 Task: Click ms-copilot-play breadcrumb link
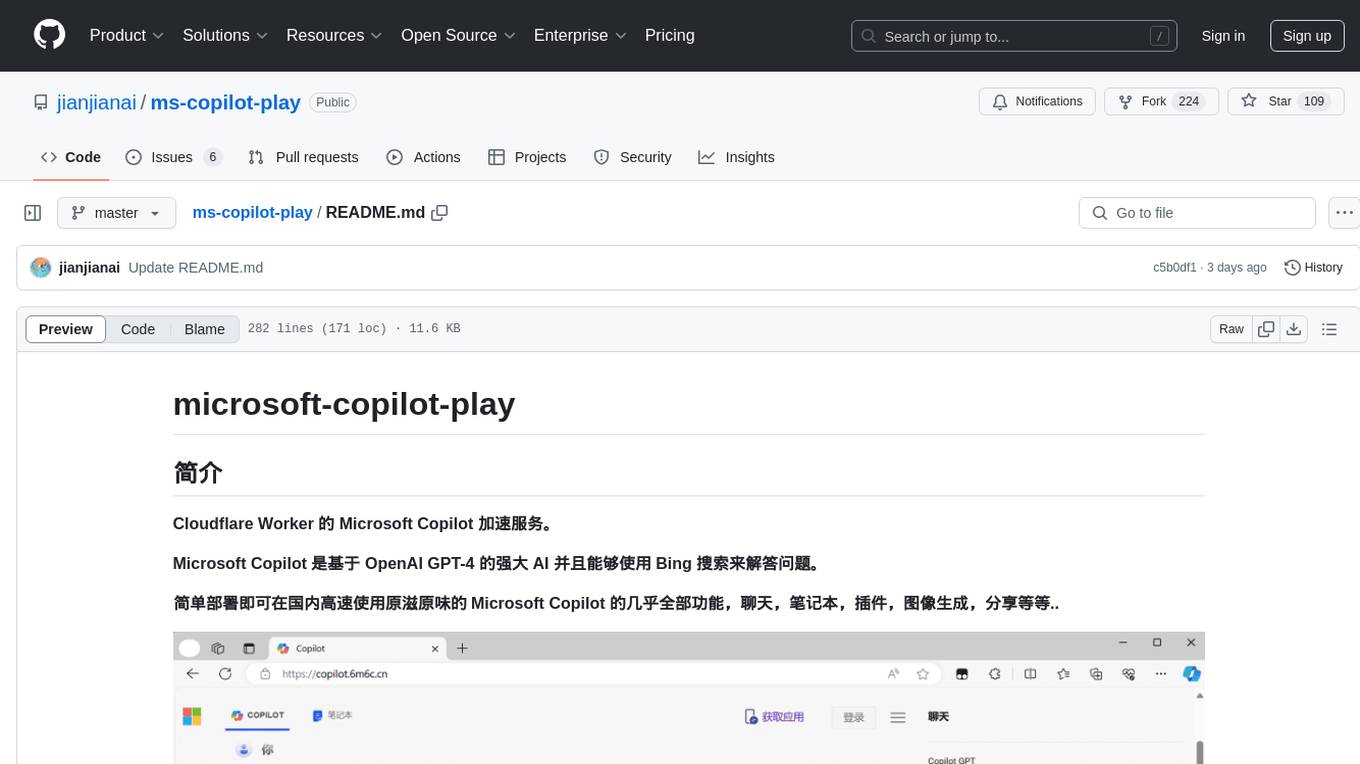click(252, 213)
